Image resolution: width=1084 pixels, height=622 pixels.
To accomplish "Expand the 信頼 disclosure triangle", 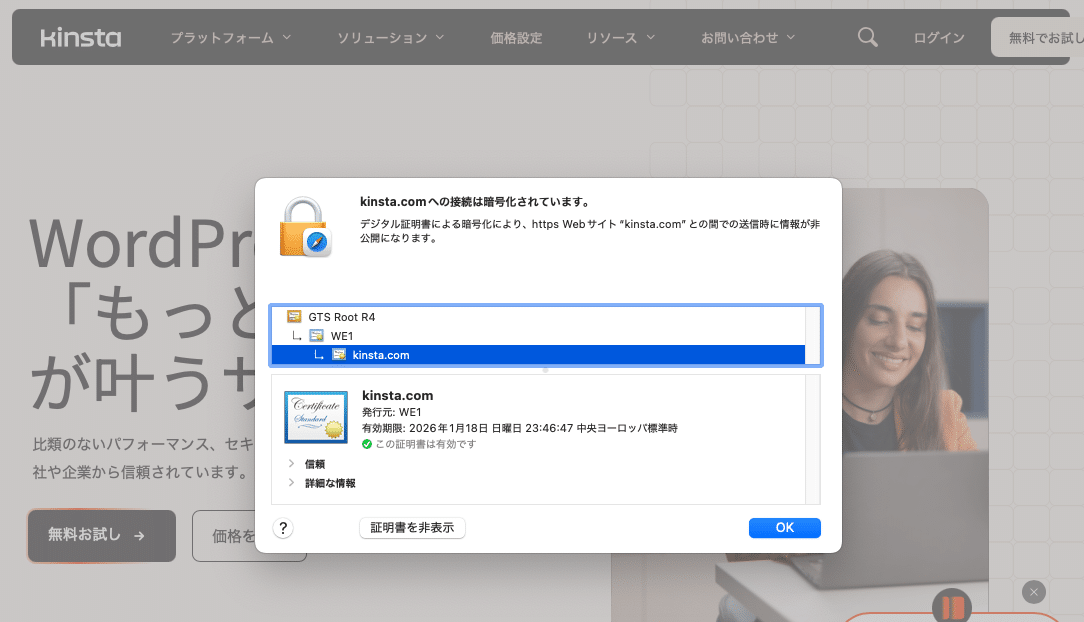I will [x=290, y=462].
